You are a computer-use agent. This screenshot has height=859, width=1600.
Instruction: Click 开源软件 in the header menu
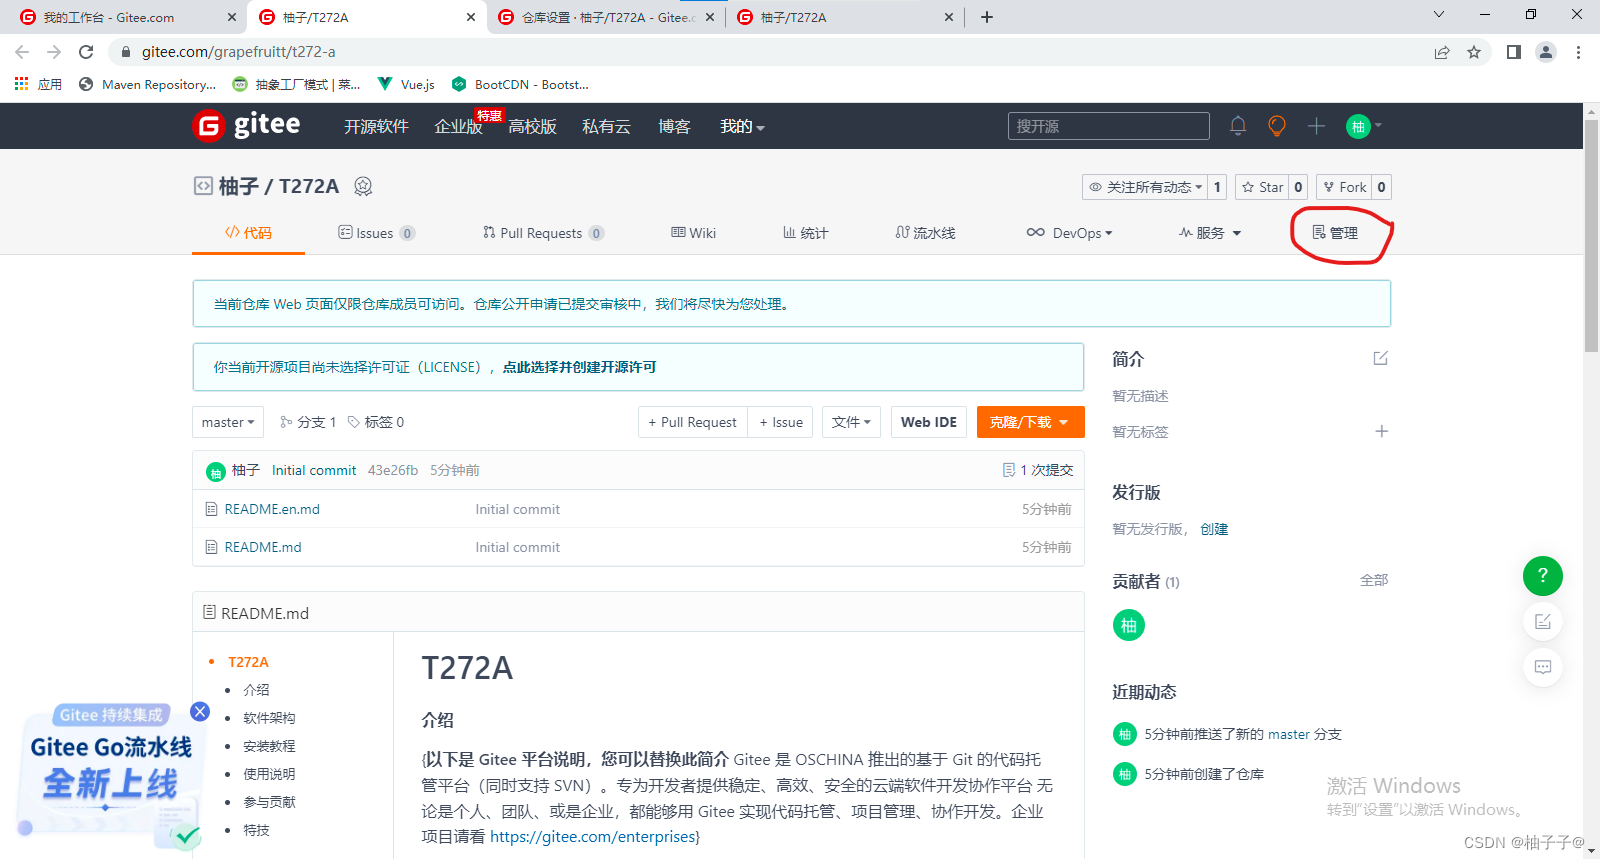376,127
